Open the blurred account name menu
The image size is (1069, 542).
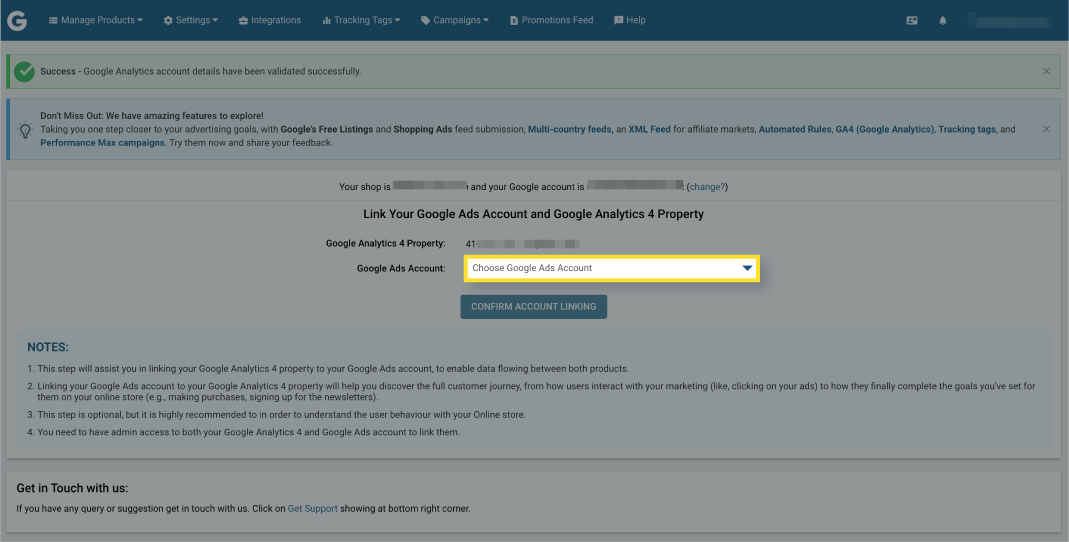click(x=1012, y=21)
